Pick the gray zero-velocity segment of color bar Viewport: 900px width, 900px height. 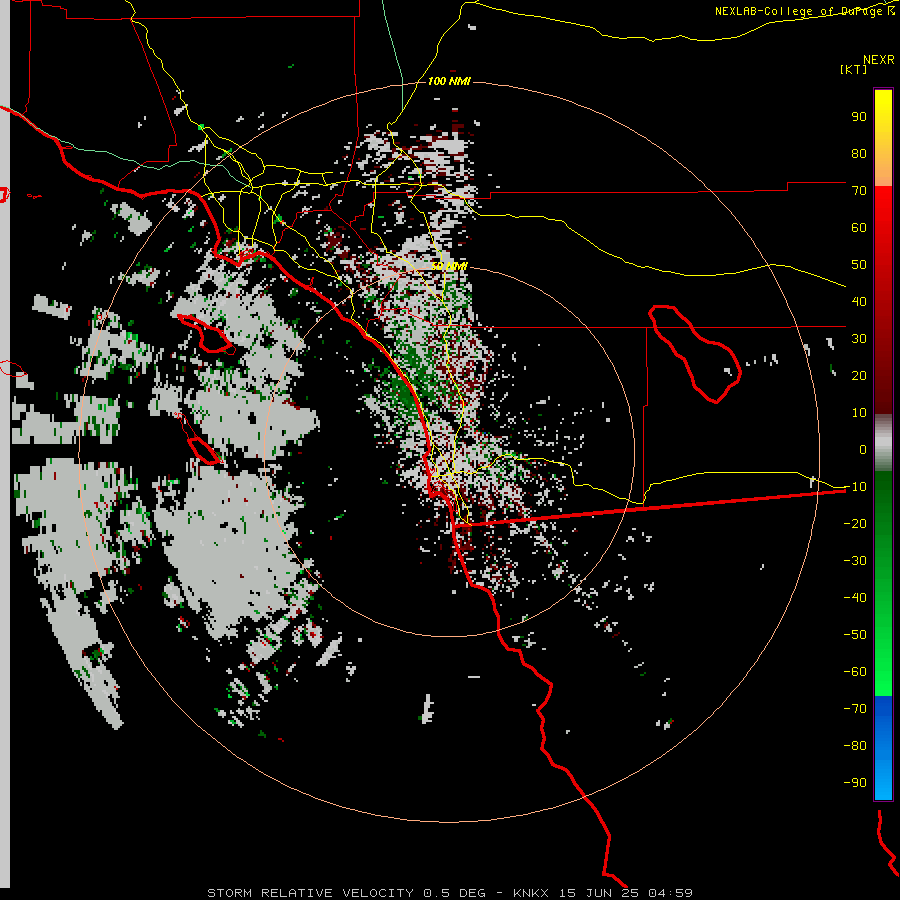click(x=883, y=442)
